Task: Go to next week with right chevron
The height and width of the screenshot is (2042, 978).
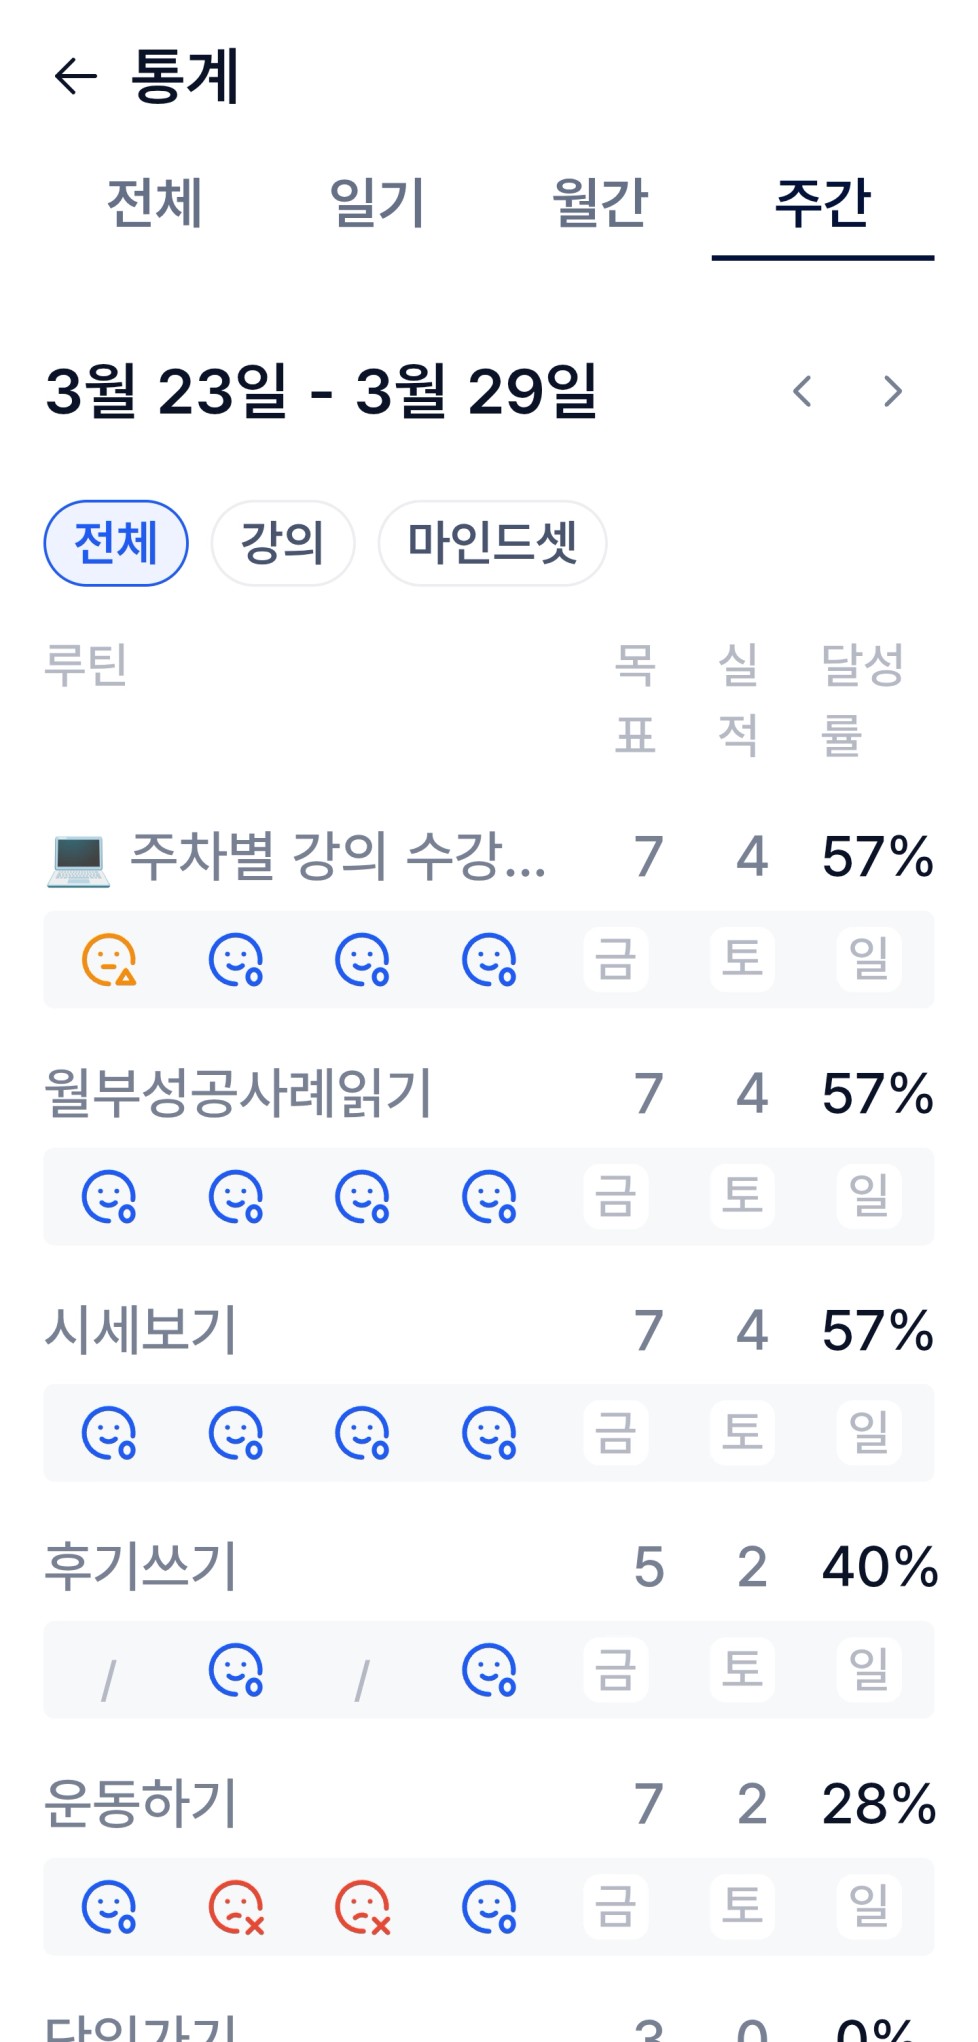Action: (x=893, y=391)
